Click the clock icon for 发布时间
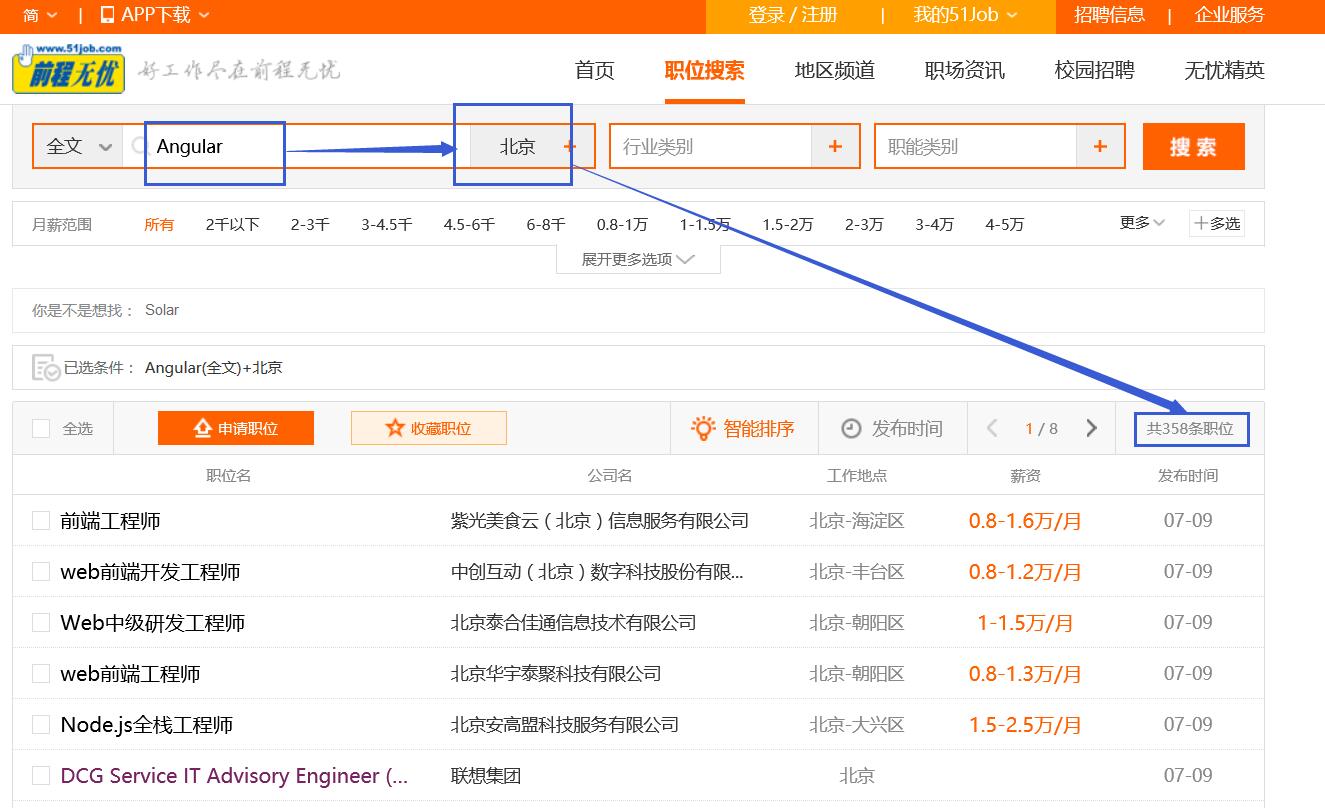Image resolution: width=1325 pixels, height=808 pixels. pos(851,428)
